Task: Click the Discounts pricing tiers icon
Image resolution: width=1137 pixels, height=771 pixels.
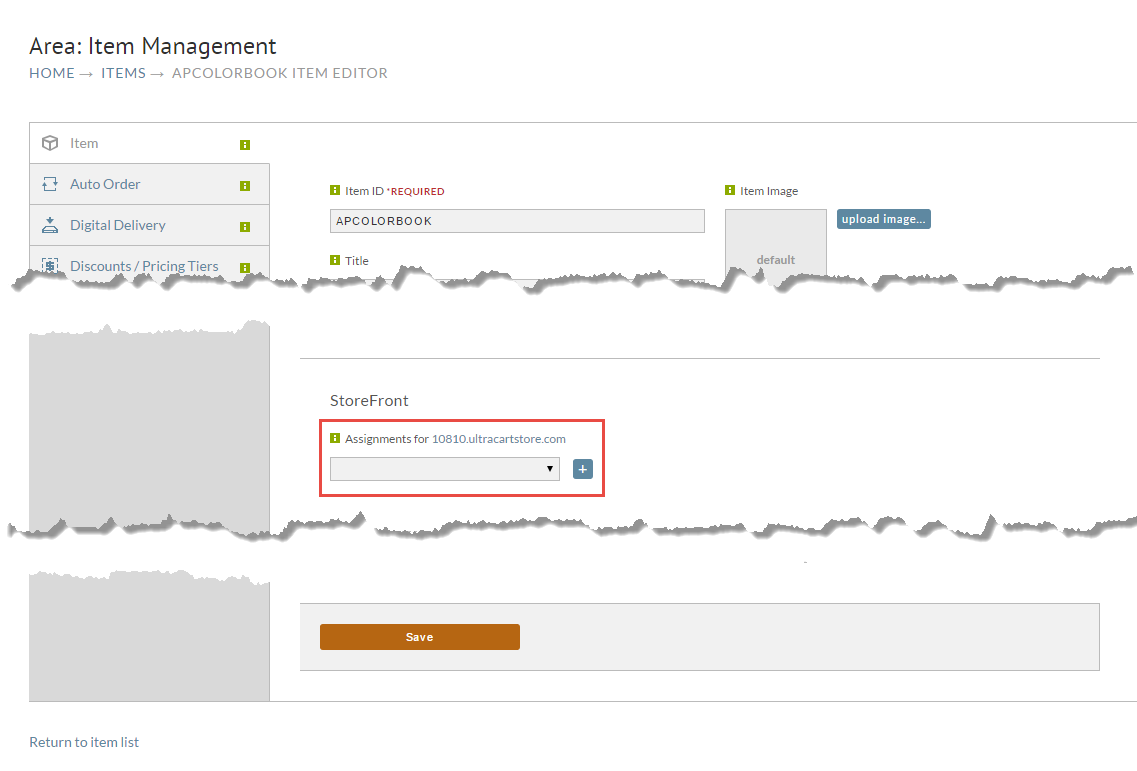Action: [x=50, y=265]
